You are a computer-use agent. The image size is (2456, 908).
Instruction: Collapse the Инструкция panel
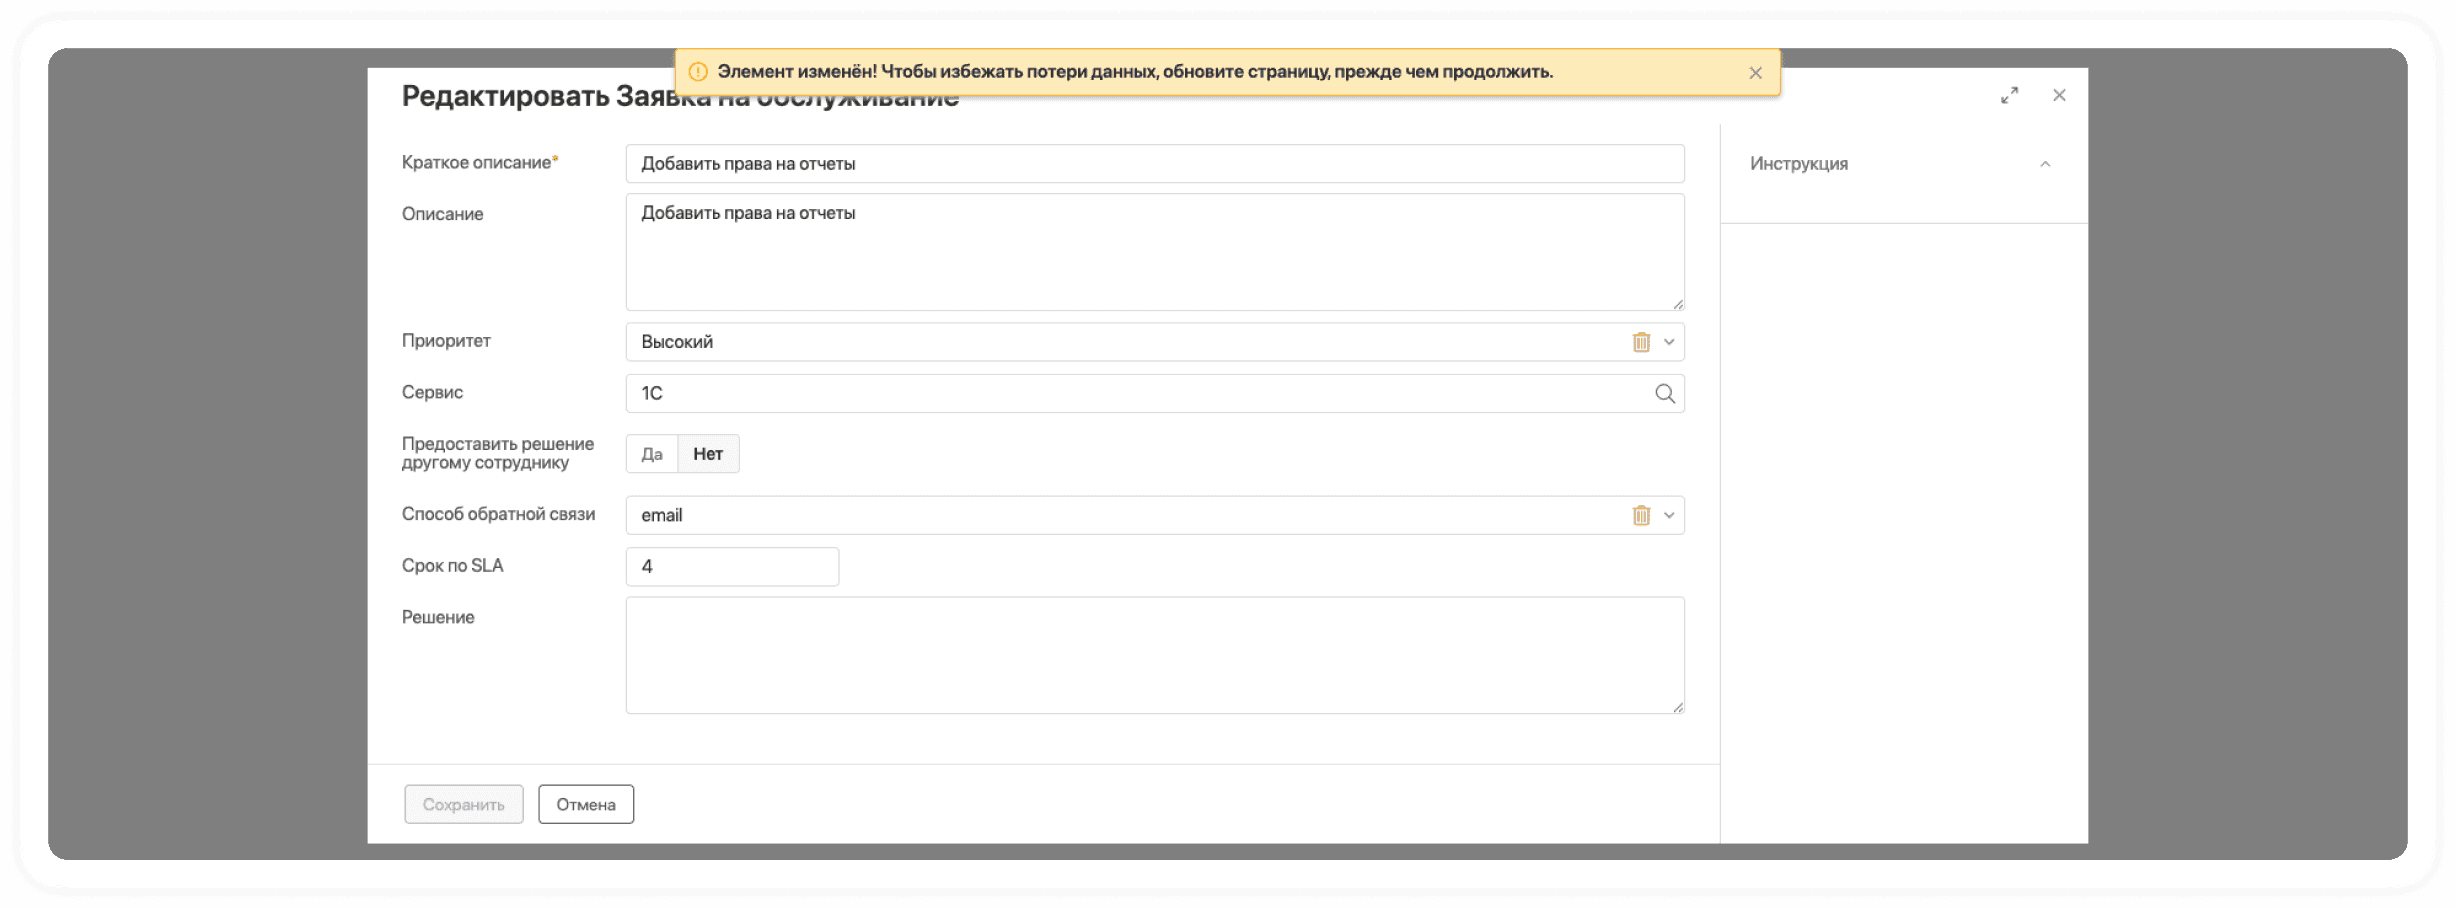(x=2045, y=164)
